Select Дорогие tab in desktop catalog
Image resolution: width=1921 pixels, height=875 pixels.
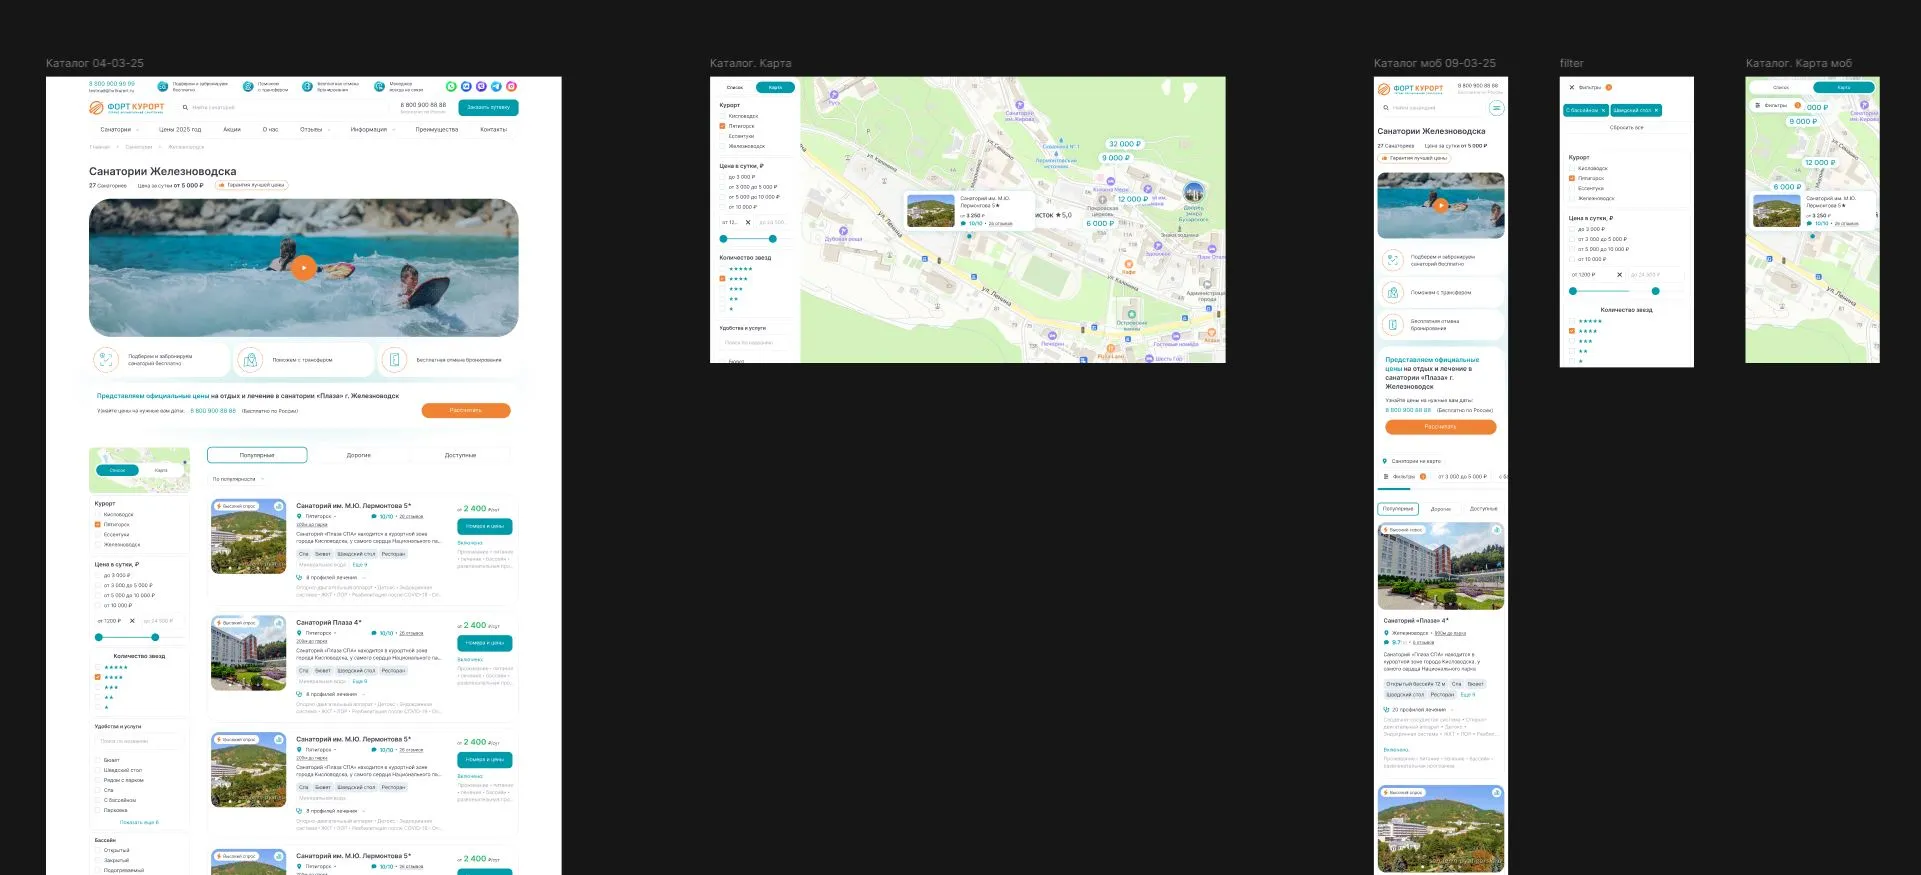coord(359,455)
